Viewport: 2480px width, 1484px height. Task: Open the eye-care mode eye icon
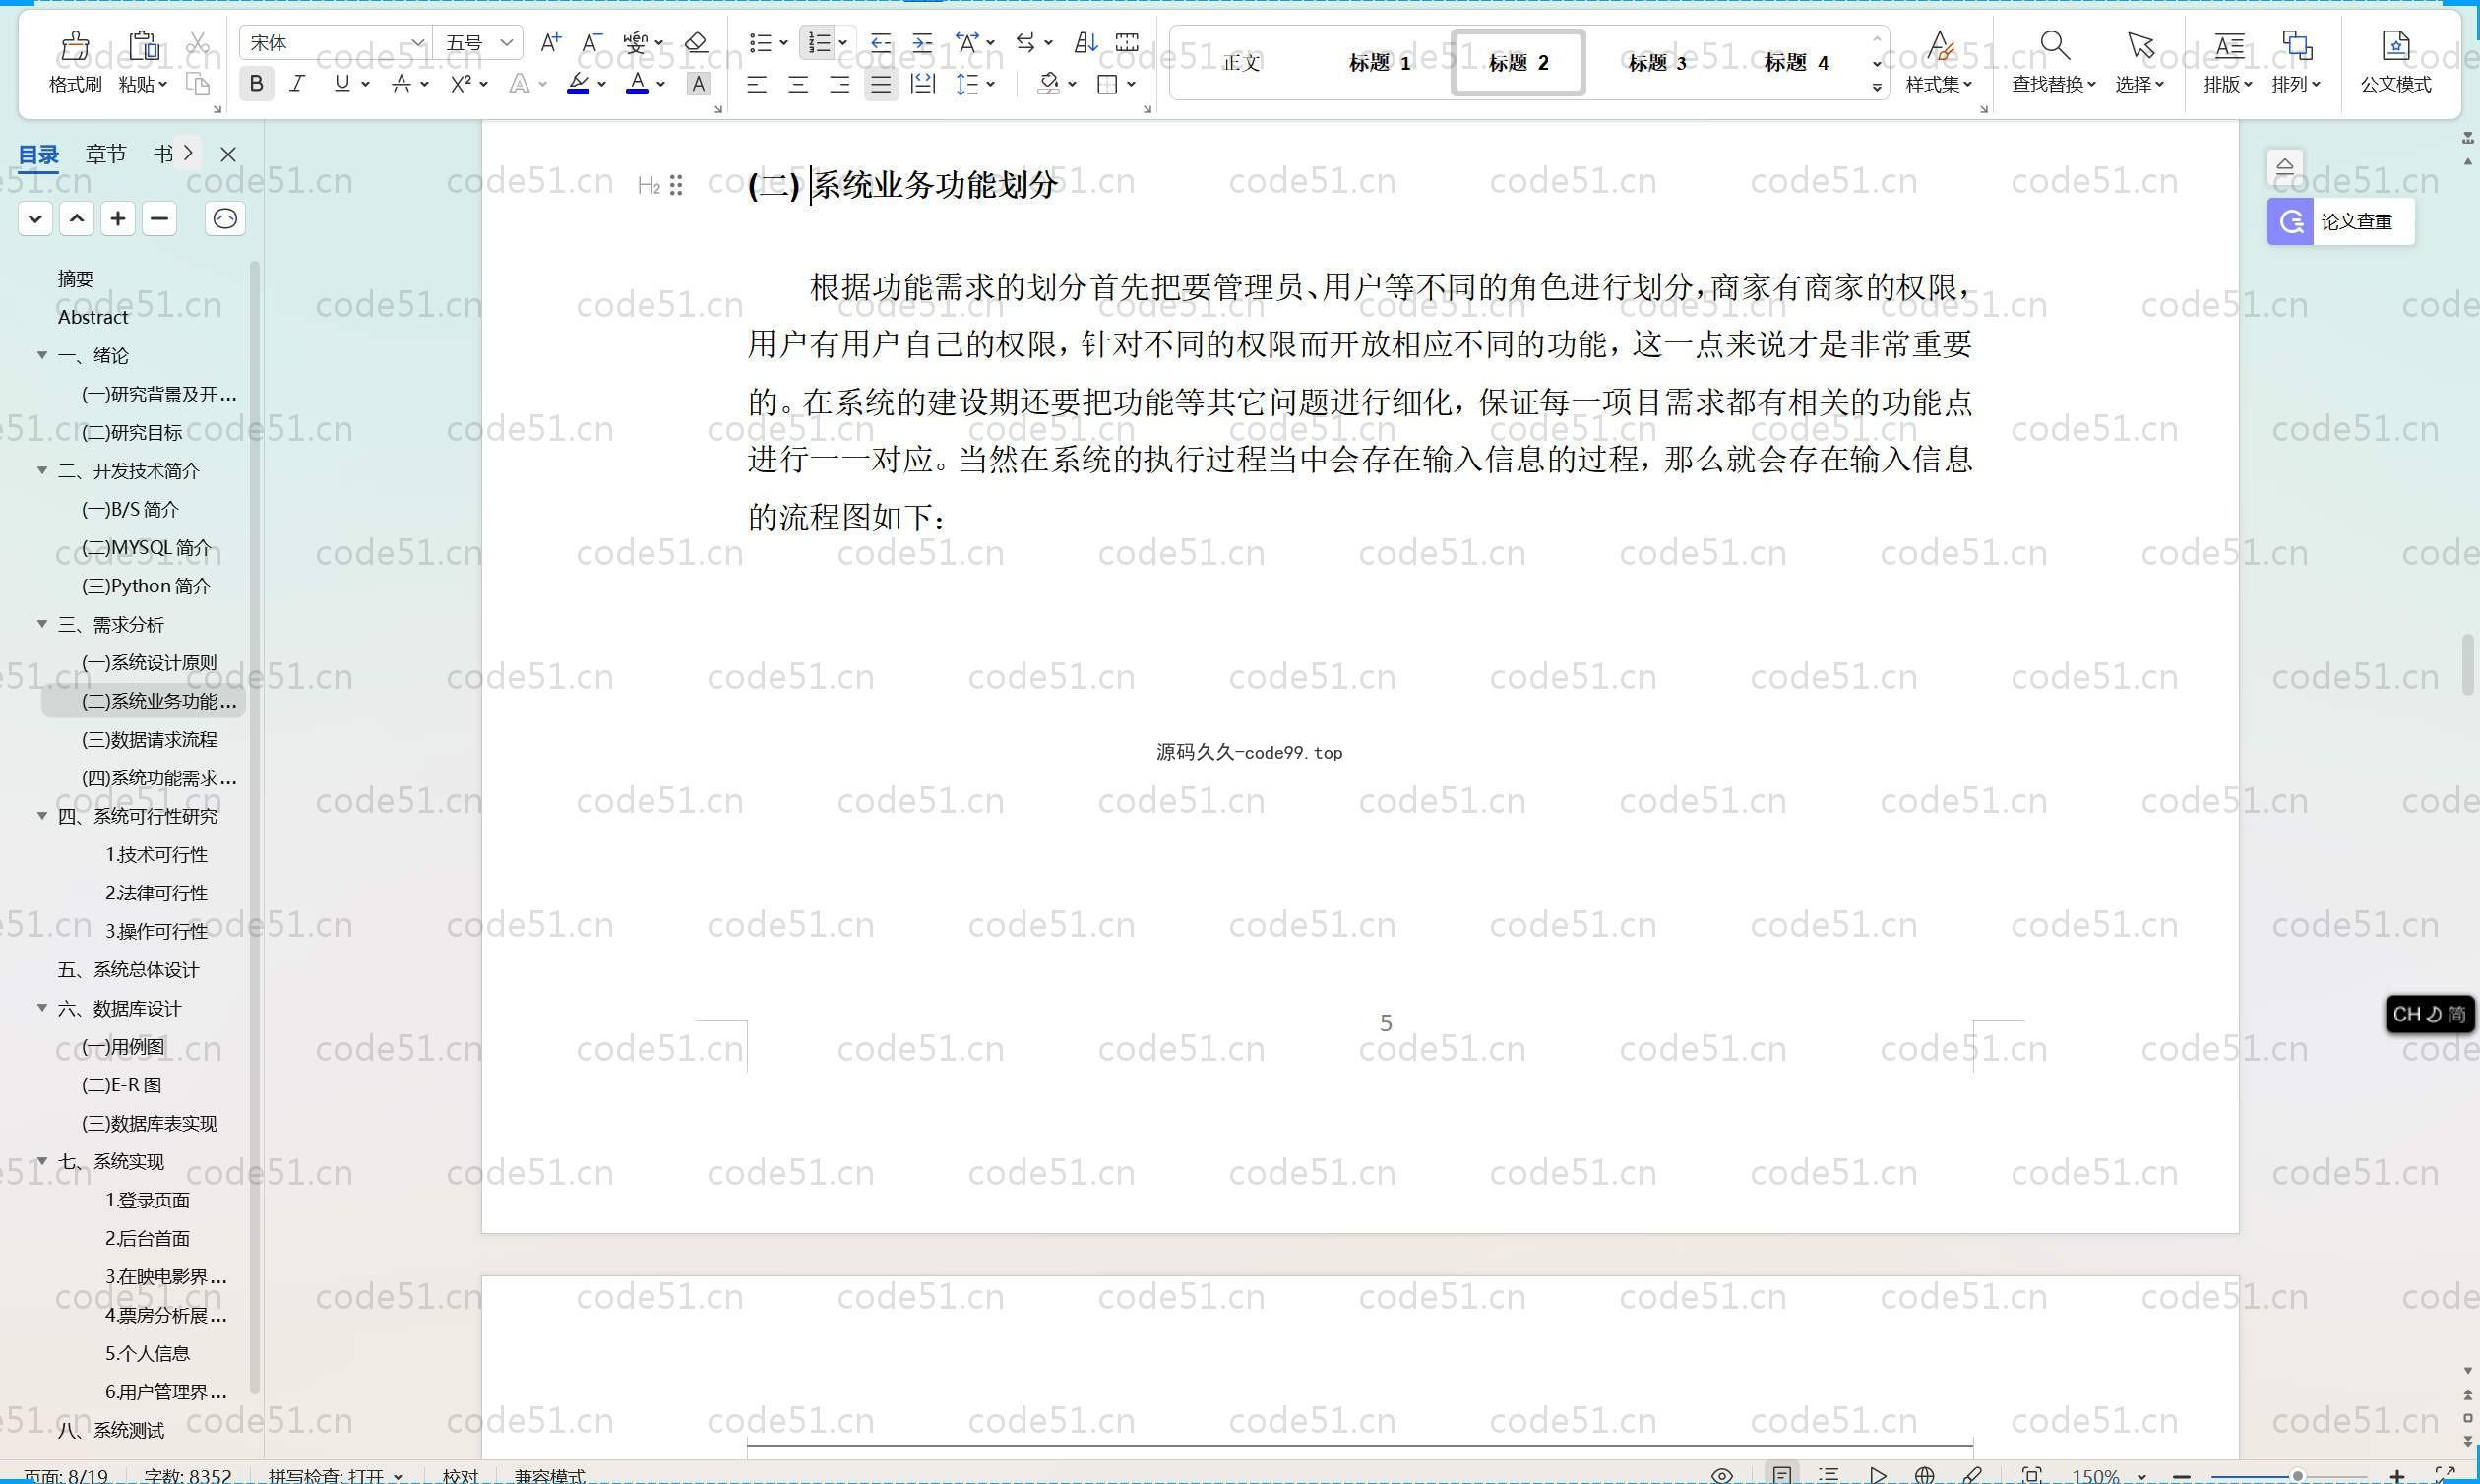(1722, 1475)
